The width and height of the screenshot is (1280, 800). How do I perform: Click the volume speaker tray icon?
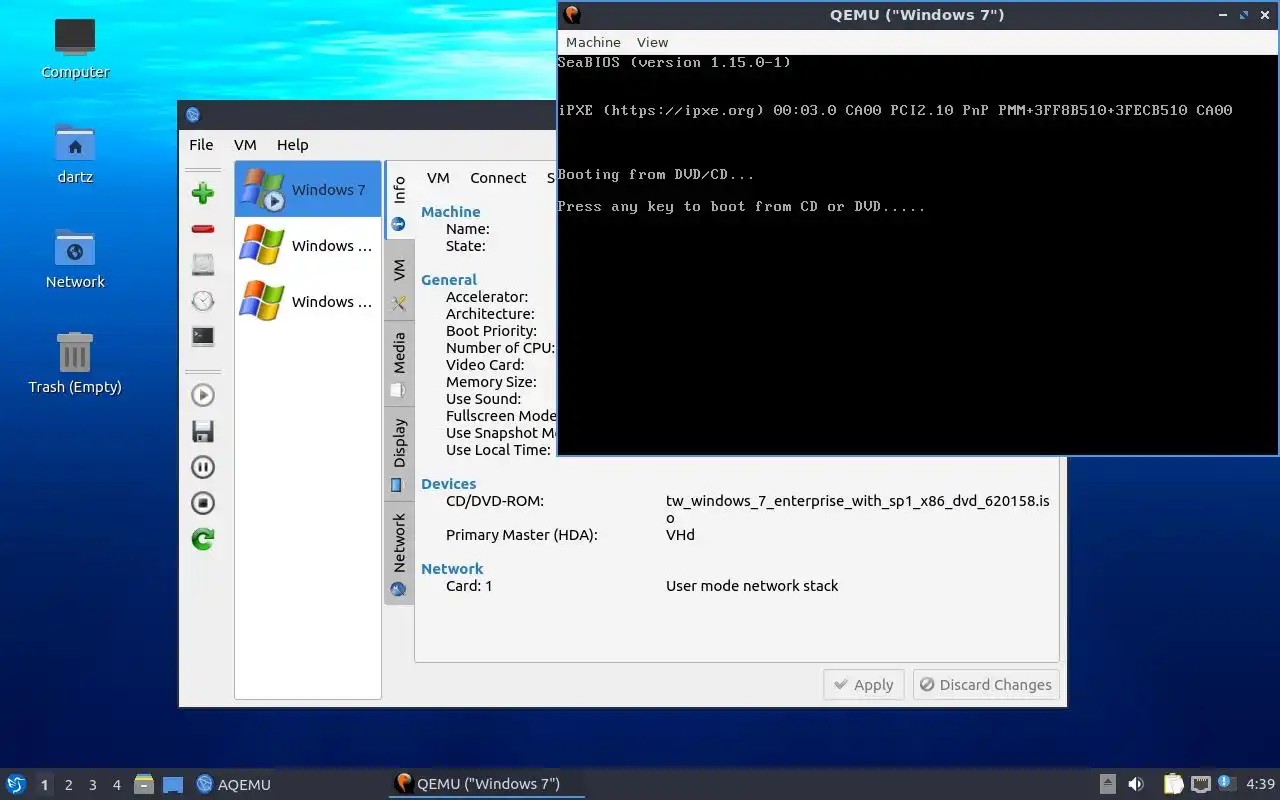[x=1136, y=784]
